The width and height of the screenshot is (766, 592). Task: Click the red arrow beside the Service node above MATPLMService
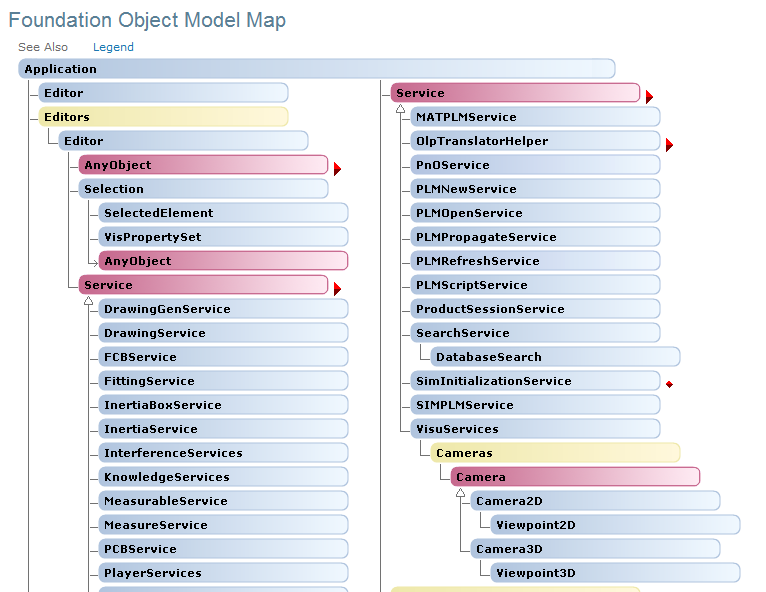[x=649, y=97]
